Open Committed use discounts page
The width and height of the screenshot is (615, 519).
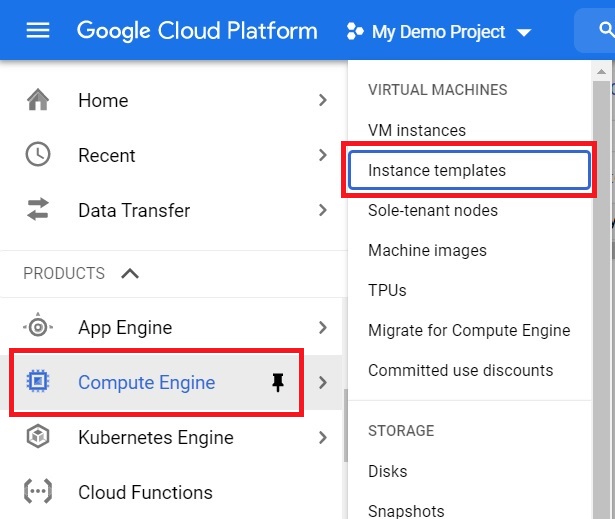[460, 370]
